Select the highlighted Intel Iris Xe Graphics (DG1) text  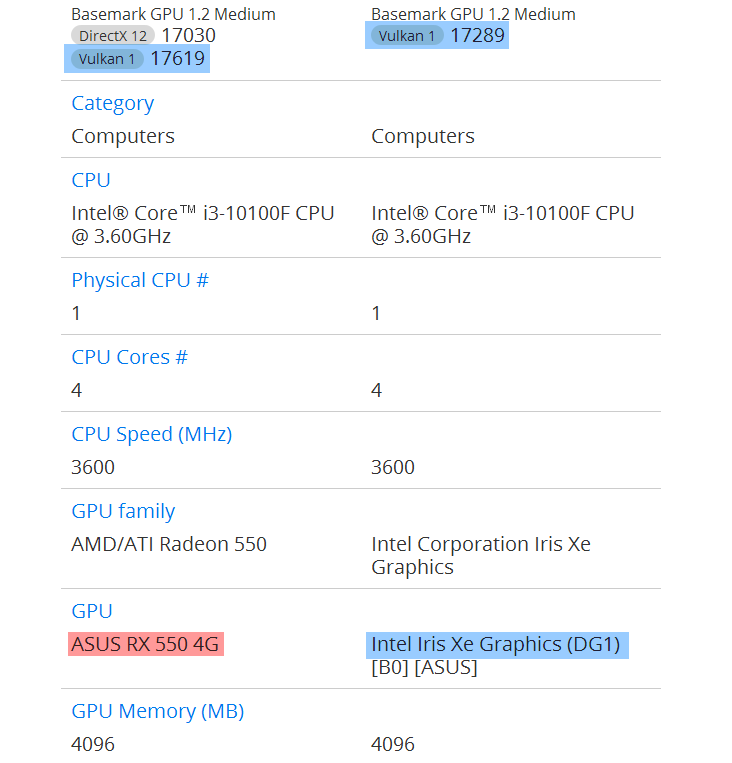coord(495,644)
